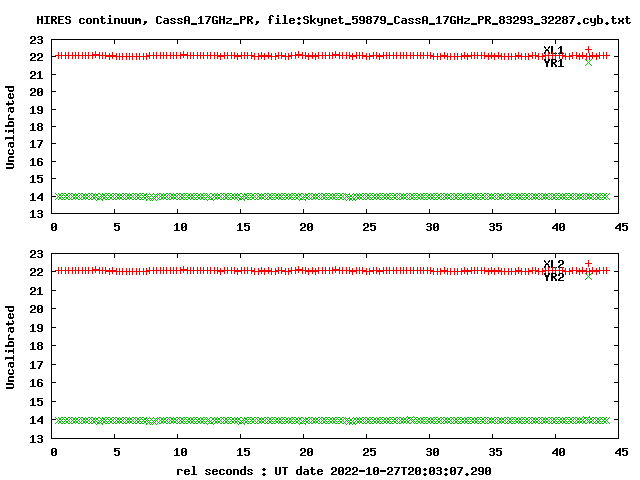Image resolution: width=640 pixels, height=480 pixels.
Task: Click y-axis tick 13 on the upper plot
Action: point(36,214)
